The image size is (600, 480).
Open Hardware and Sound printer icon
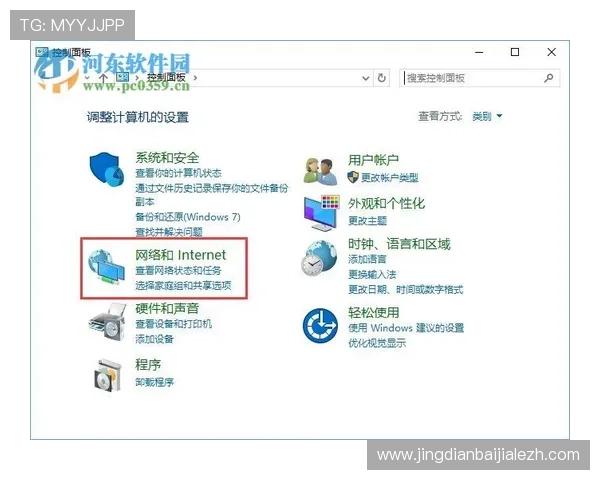coord(107,322)
